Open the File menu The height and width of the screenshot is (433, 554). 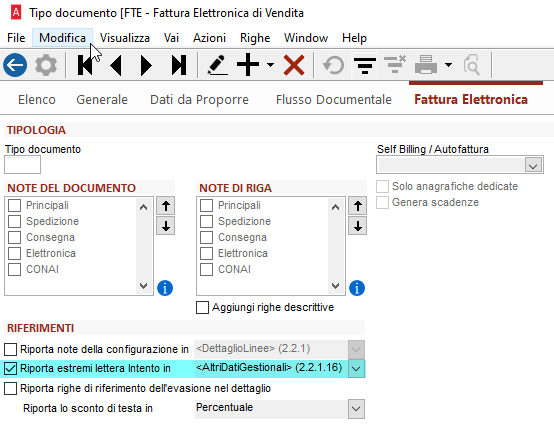16,38
